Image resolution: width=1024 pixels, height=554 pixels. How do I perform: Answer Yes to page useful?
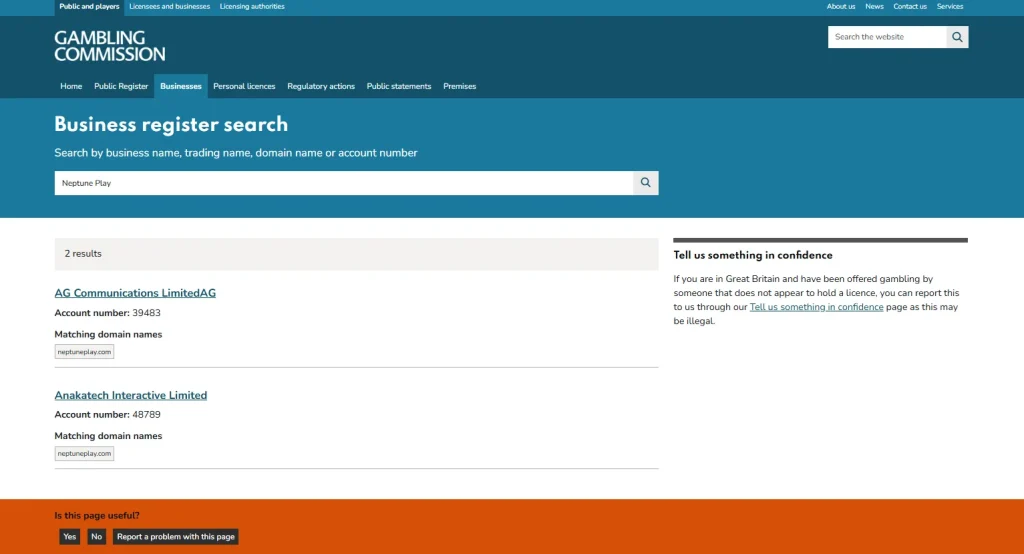(70, 536)
